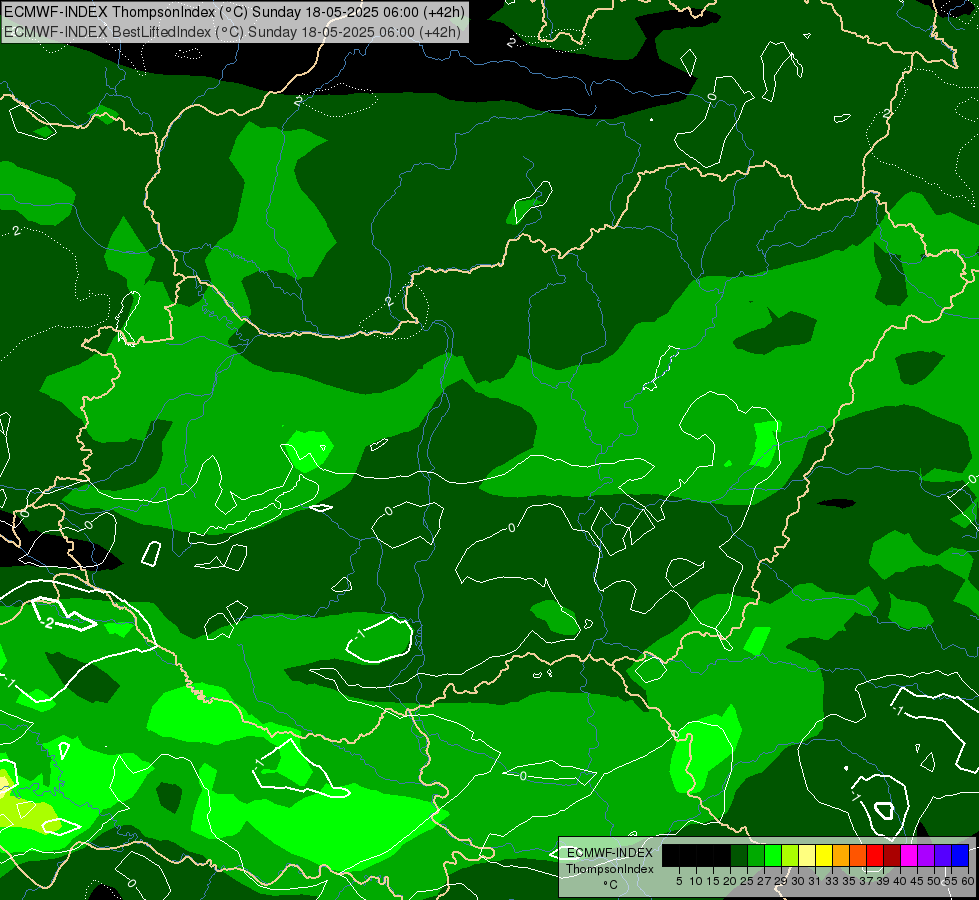This screenshot has height=900, width=979.
Task: Select the indigo 50-55 legend swatch
Action: (943, 855)
